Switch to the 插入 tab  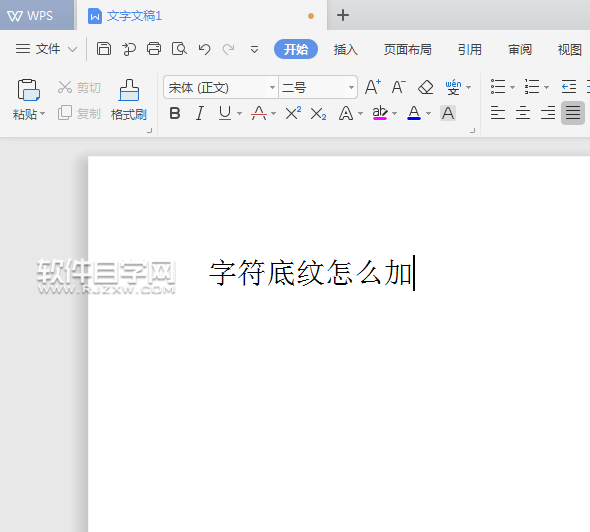345,49
